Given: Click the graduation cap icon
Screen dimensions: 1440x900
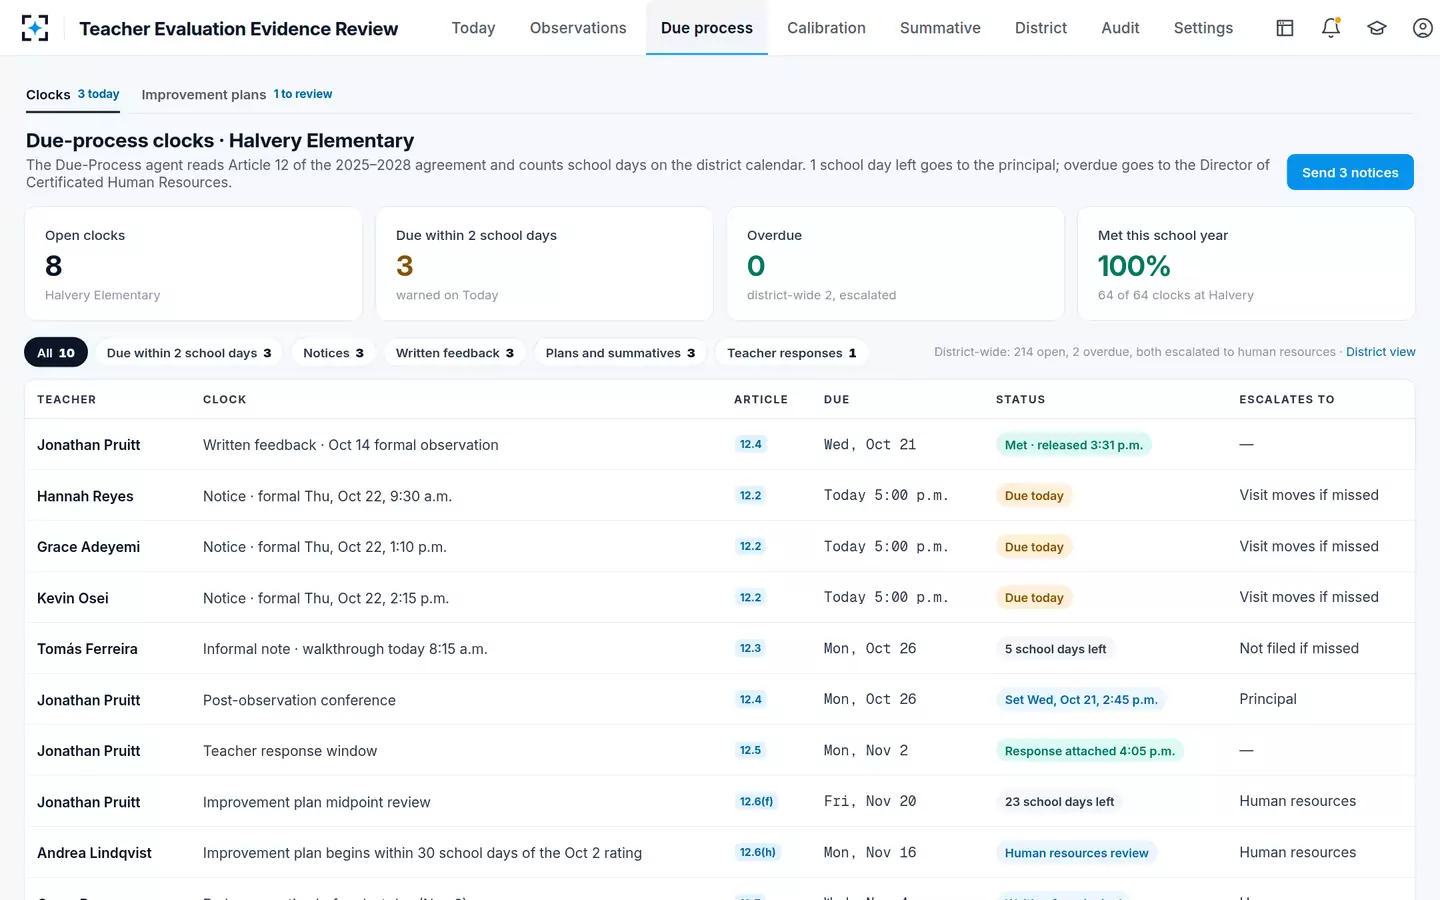Looking at the screenshot, I should coord(1377,28).
